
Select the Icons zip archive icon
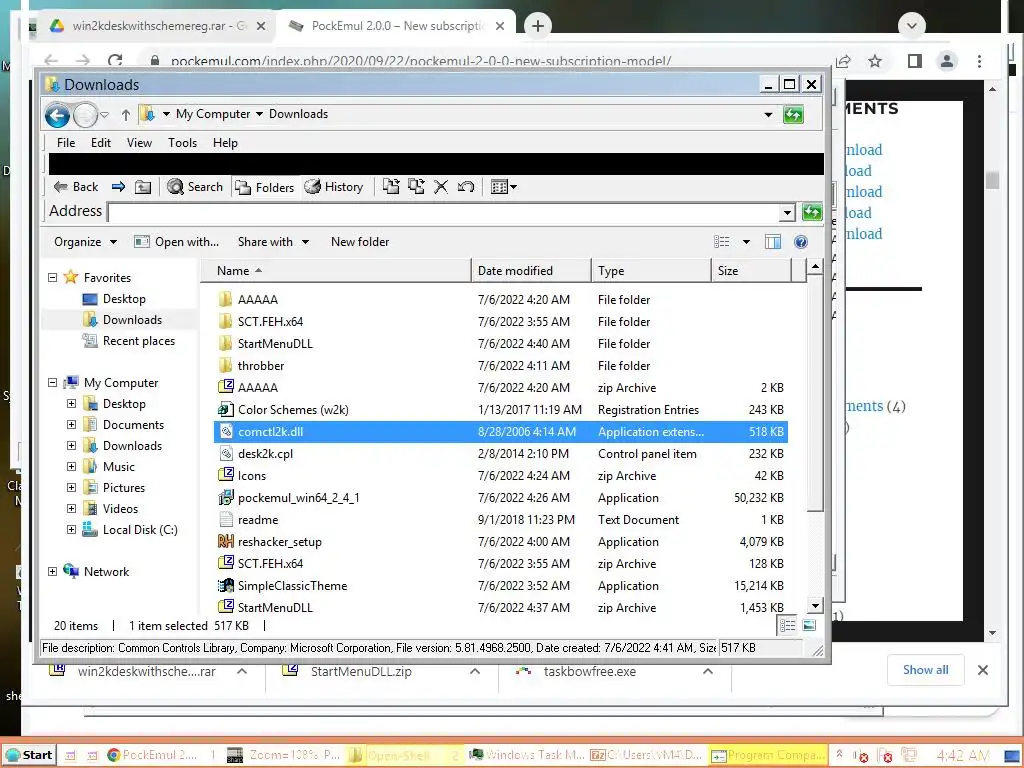225,475
